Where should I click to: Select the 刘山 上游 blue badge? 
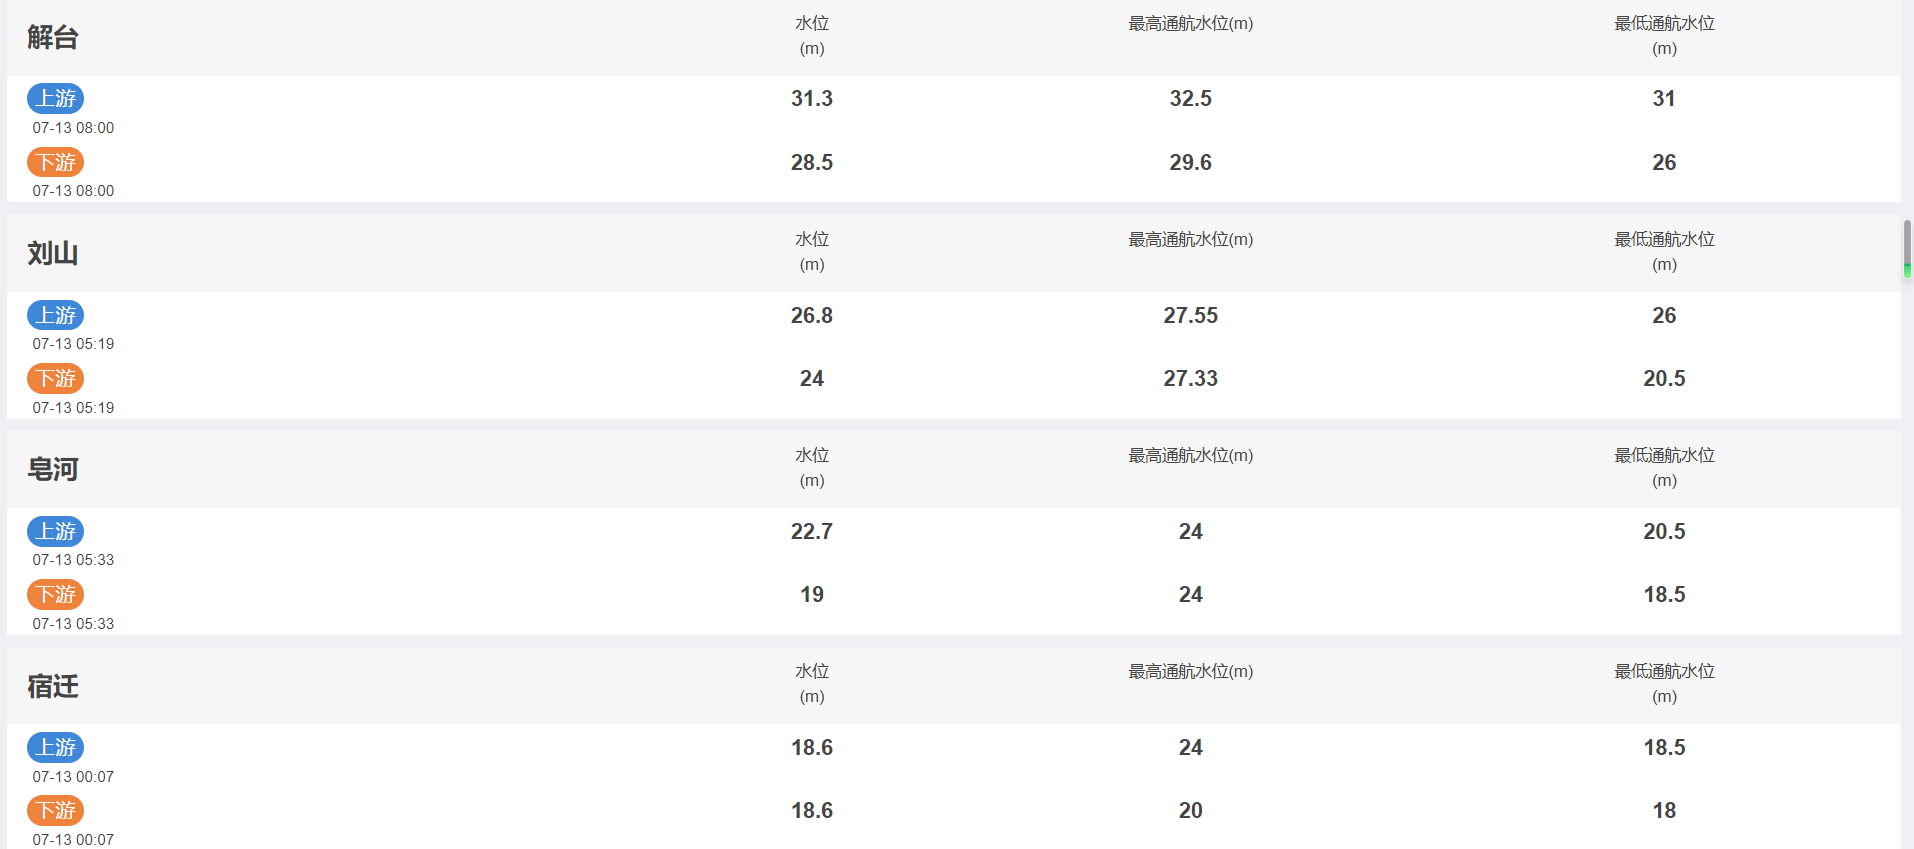pos(55,315)
